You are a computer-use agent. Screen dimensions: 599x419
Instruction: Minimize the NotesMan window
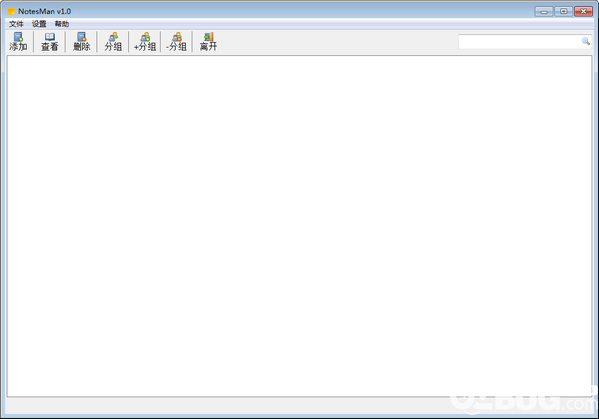[x=544, y=11]
